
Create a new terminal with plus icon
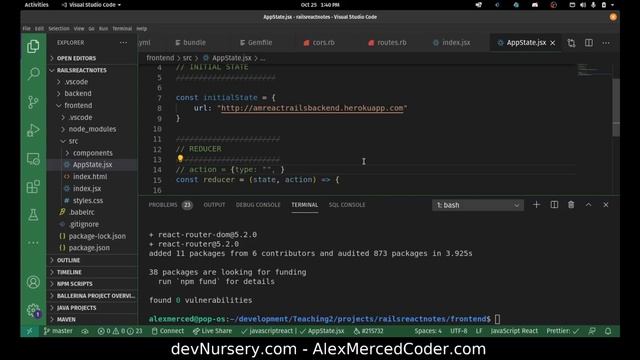[536, 204]
